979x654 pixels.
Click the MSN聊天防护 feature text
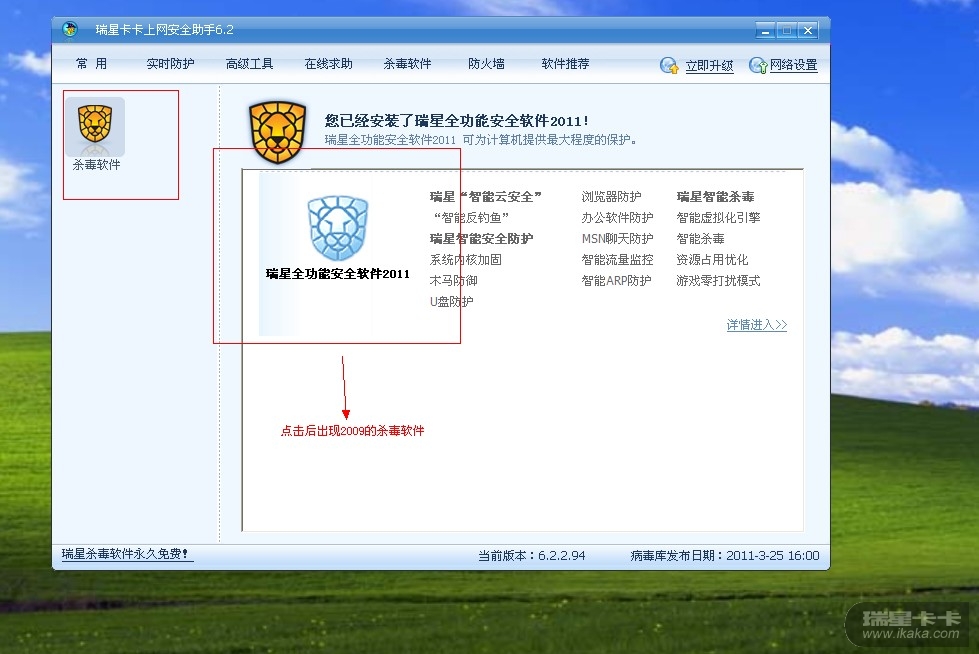click(617, 239)
